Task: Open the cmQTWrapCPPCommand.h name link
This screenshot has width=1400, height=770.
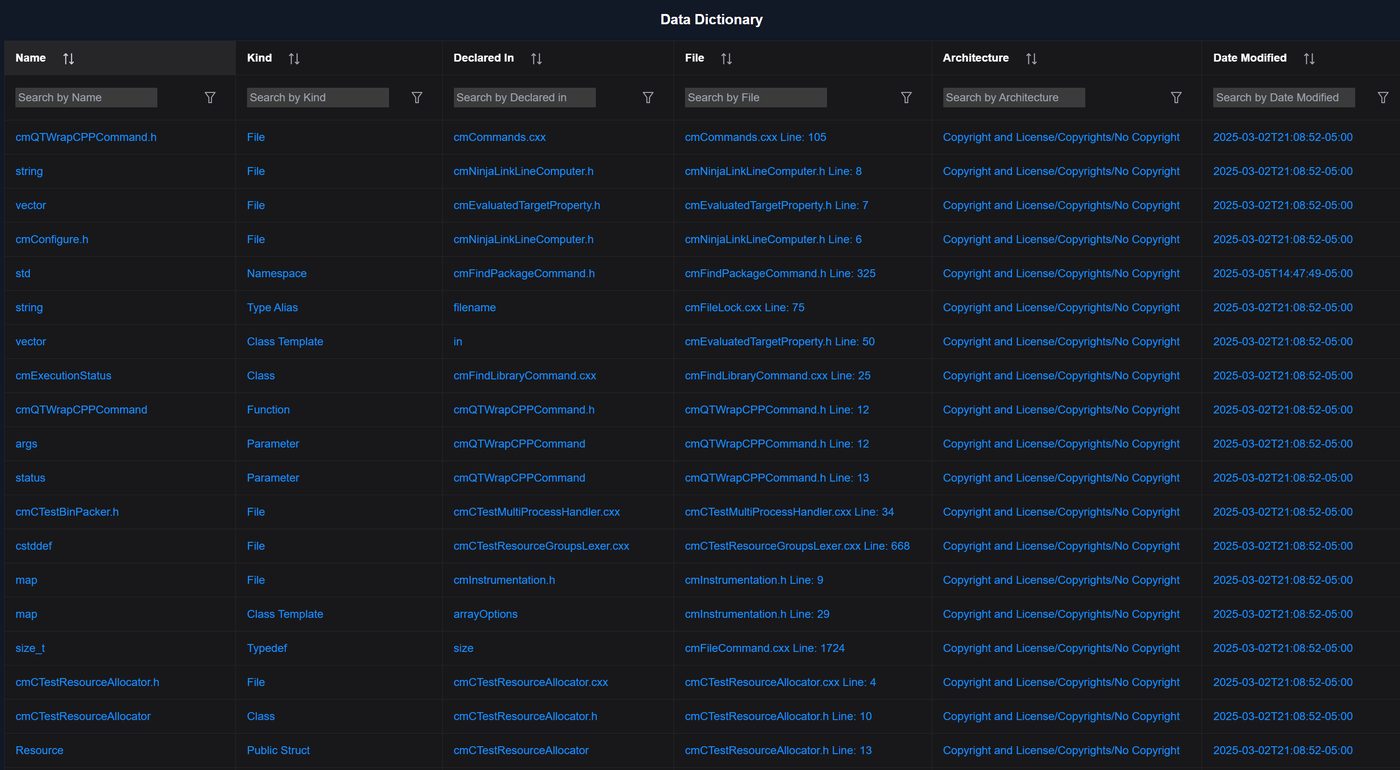Action: pos(86,137)
